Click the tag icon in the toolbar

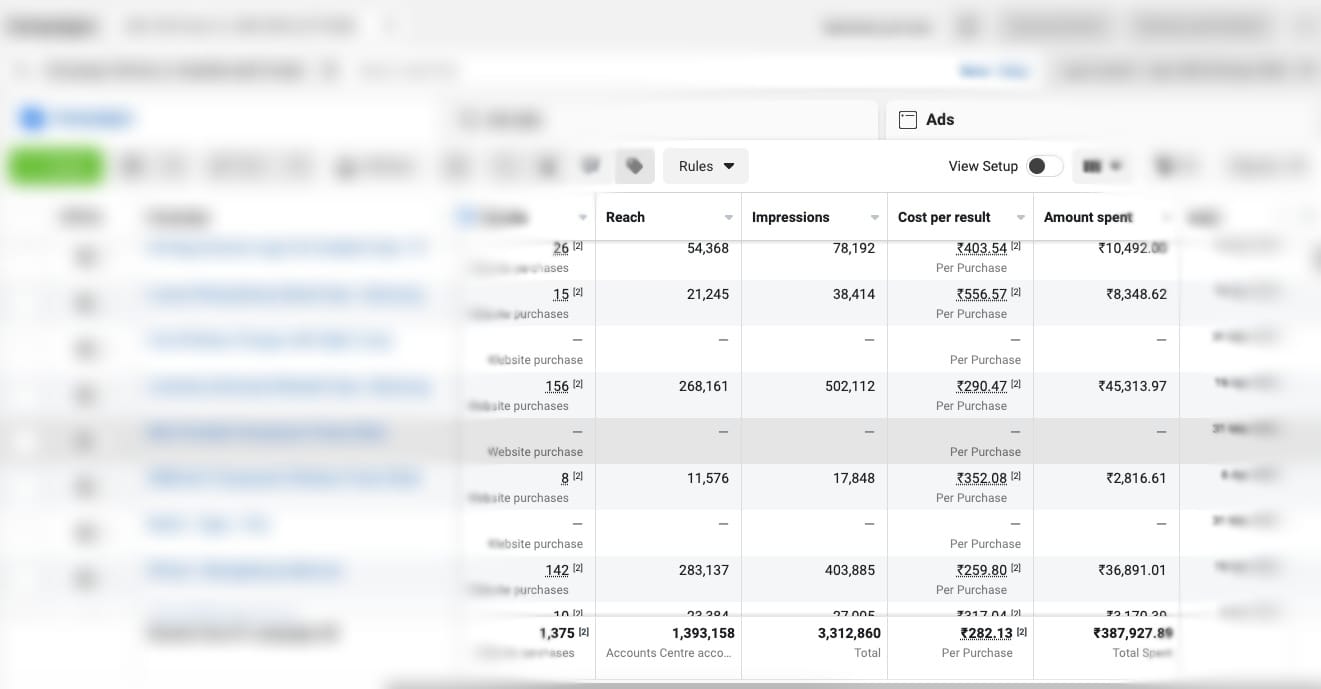(634, 166)
